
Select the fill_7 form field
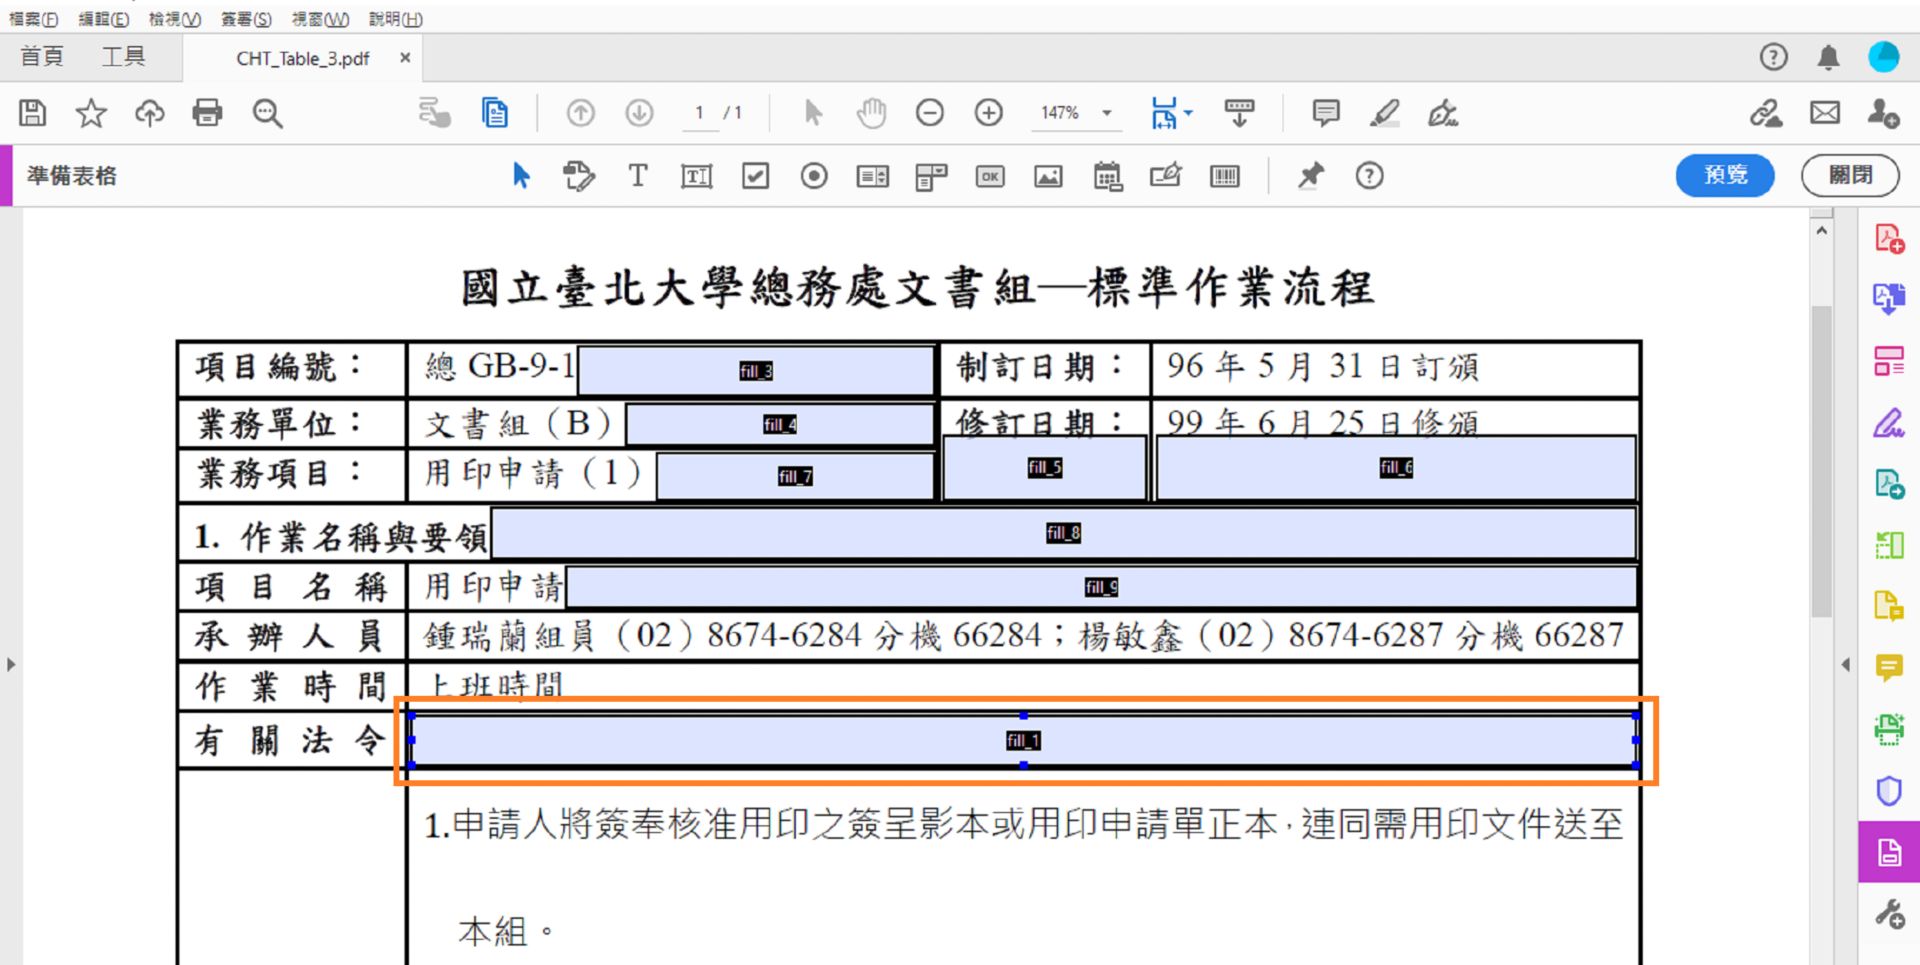coord(795,476)
